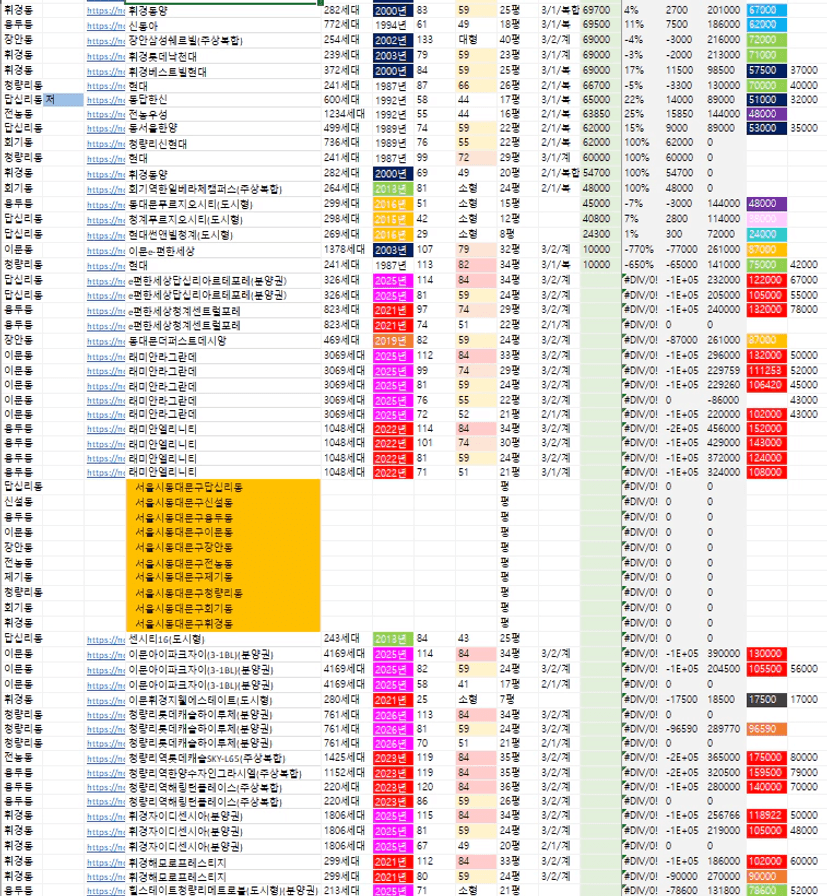The height and width of the screenshot is (896, 827).
Task: Click the 동답한신 cell
Action: [223, 100]
